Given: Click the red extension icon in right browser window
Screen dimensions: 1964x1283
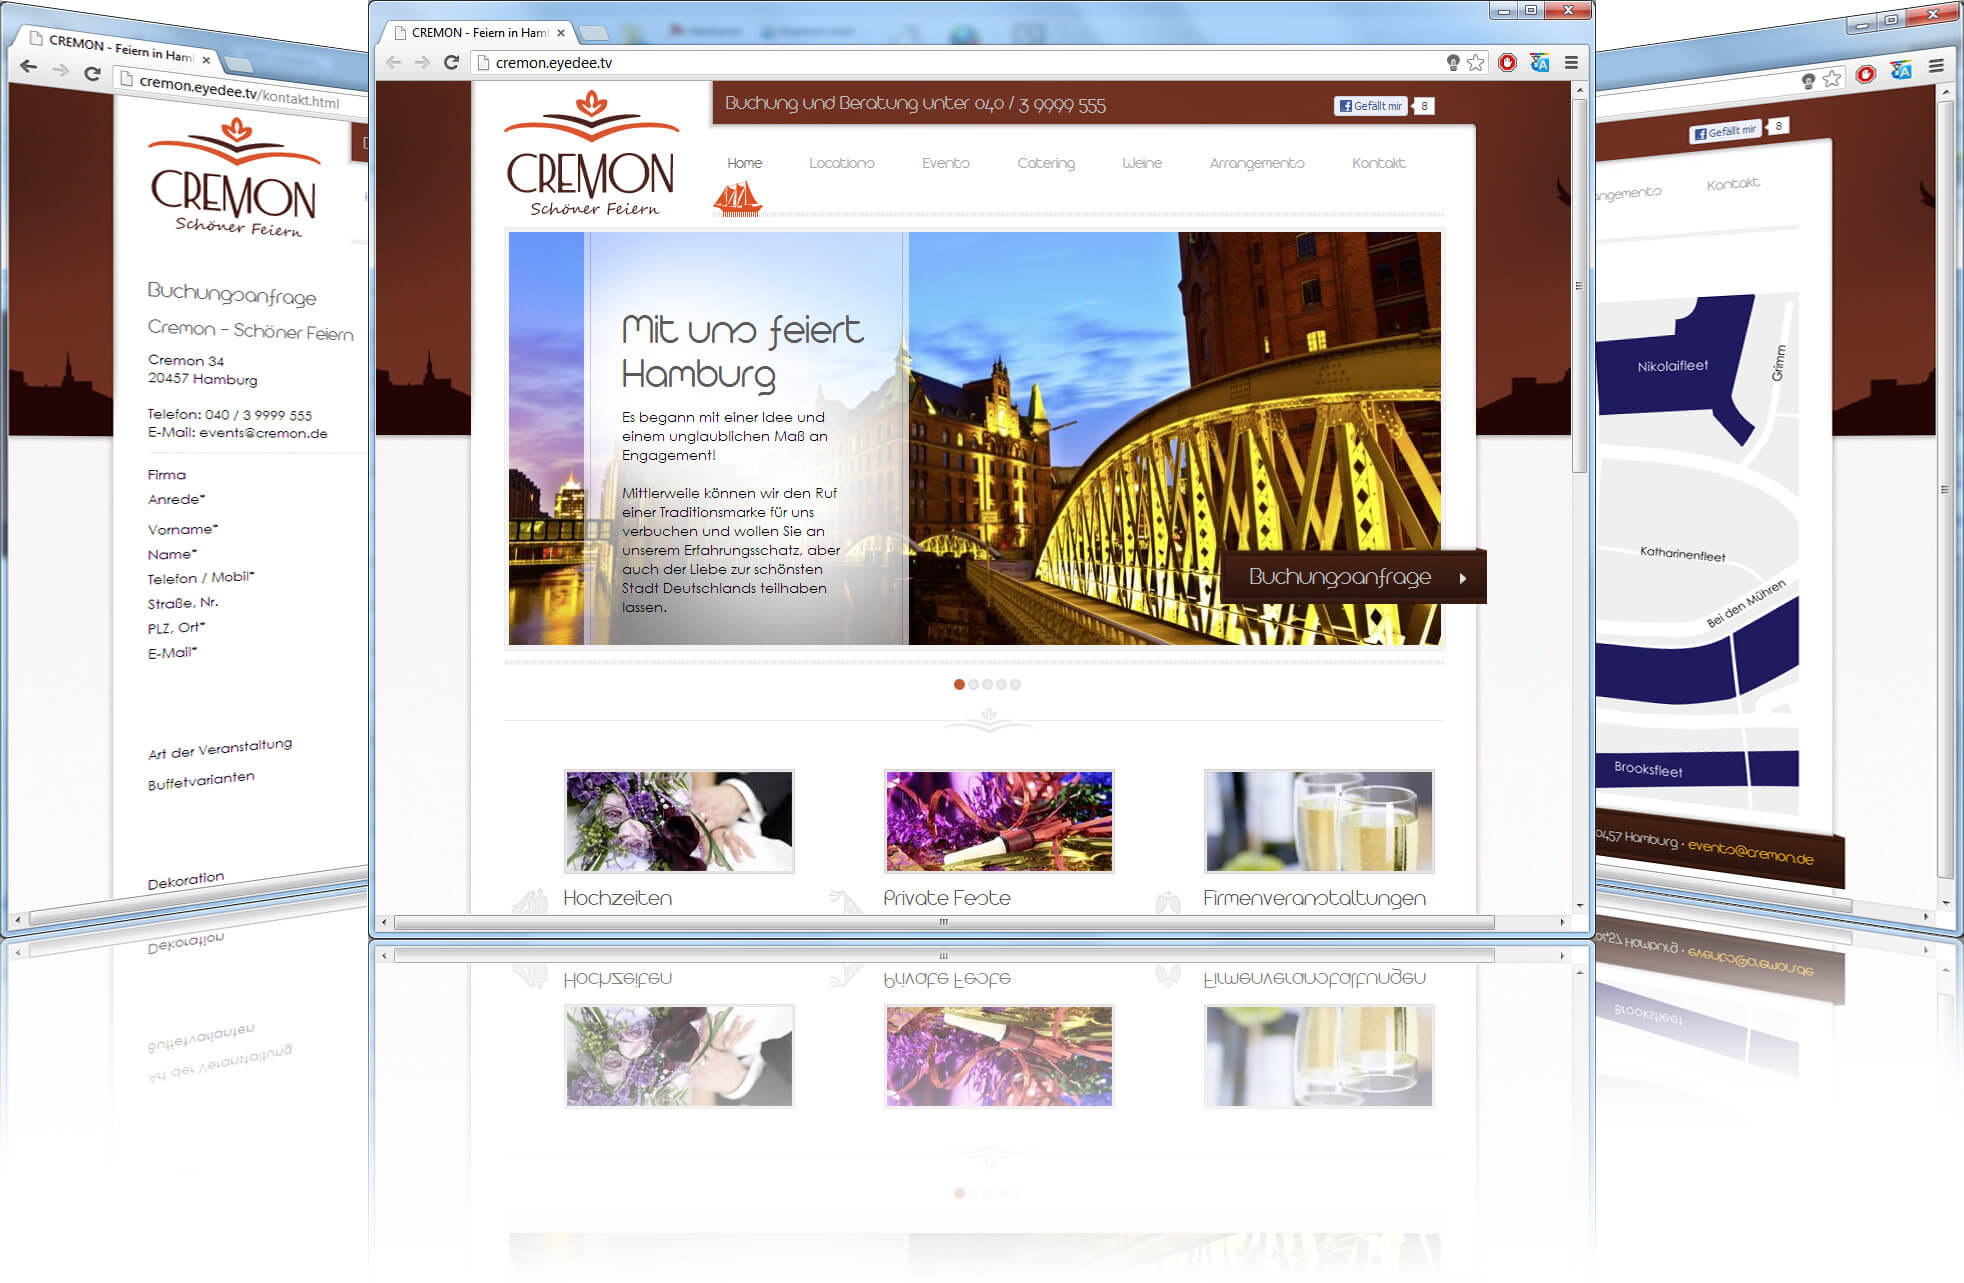Looking at the screenshot, I should tap(1865, 74).
